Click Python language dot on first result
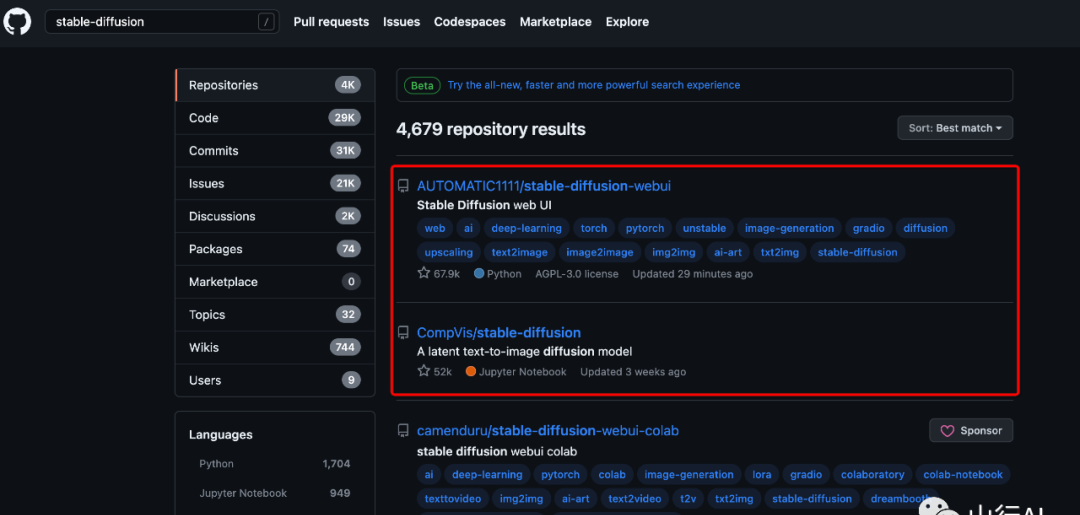 pos(479,273)
